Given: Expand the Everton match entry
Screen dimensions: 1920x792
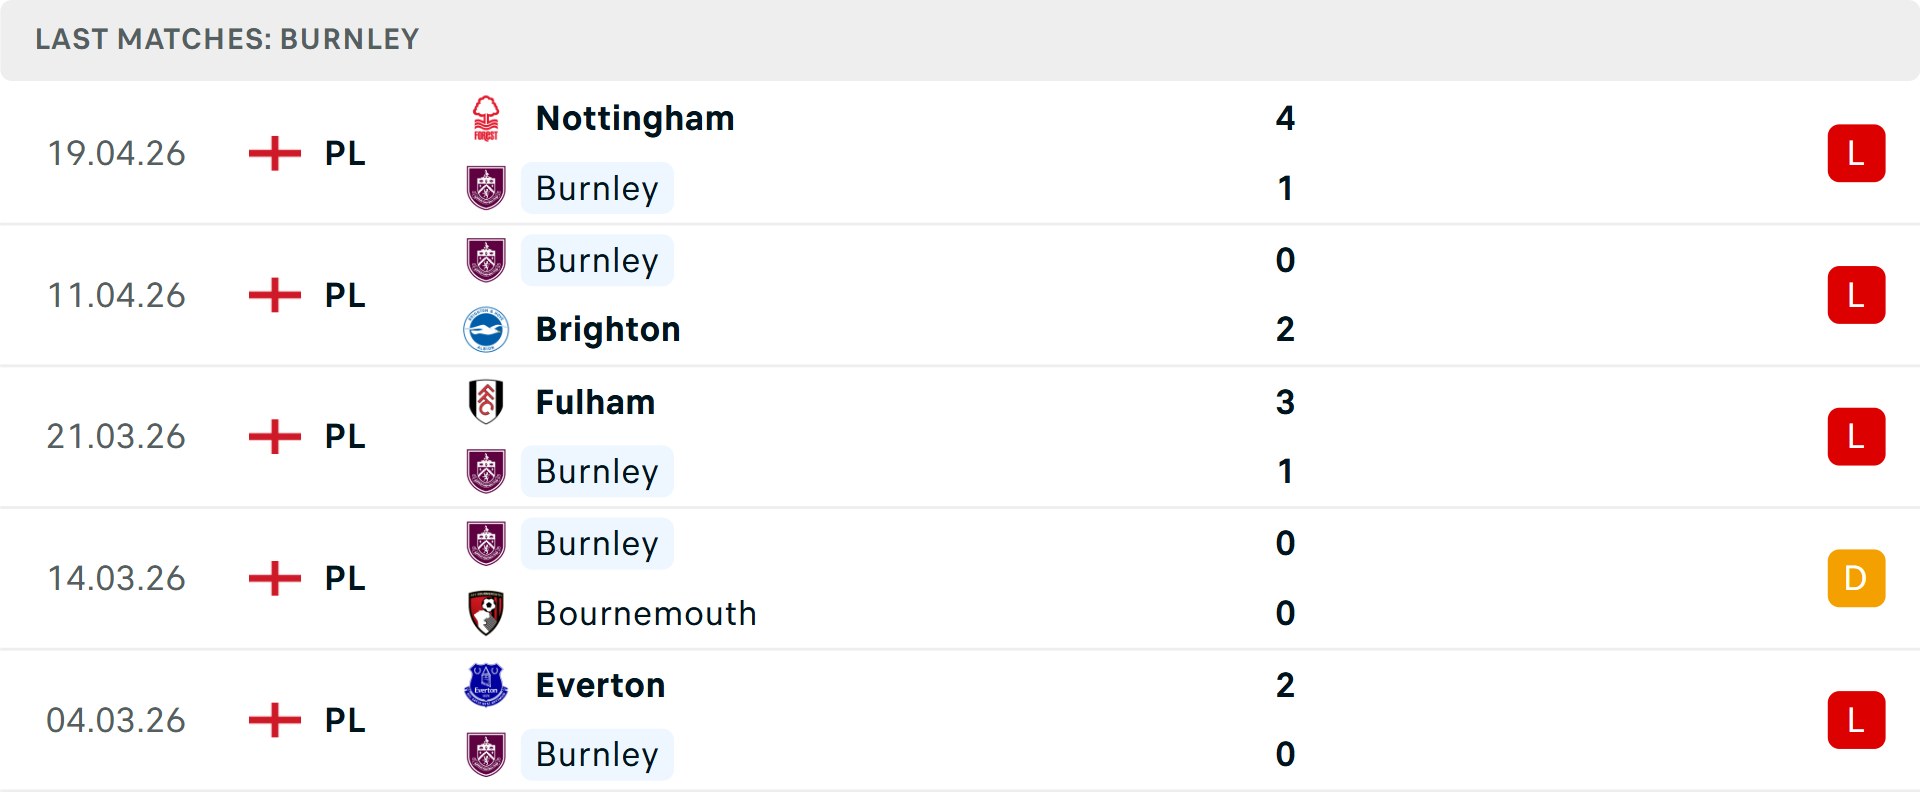Looking at the screenshot, I should click(960, 719).
